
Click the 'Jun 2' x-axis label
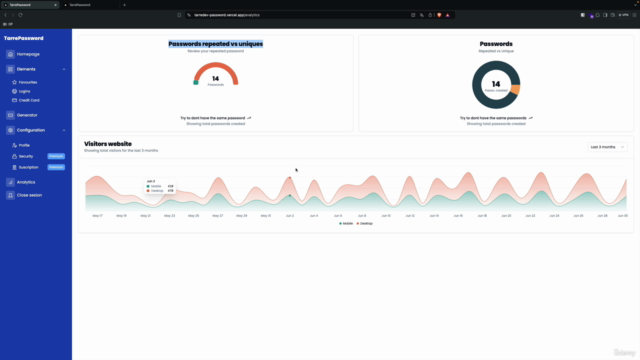(x=290, y=216)
